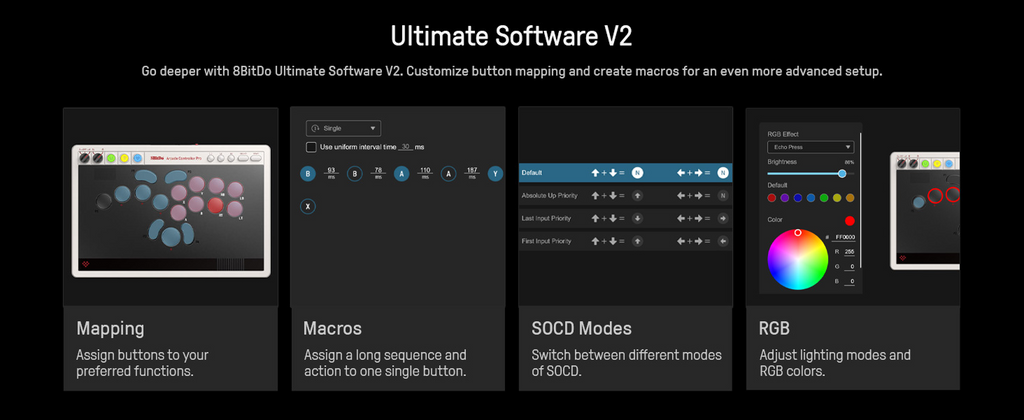Choose Last Input Priority SOCD mode

pyautogui.click(x=625, y=218)
